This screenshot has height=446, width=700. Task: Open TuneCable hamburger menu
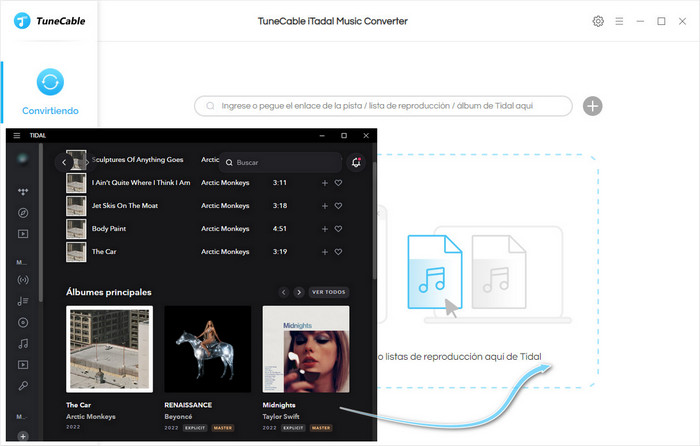pos(619,21)
